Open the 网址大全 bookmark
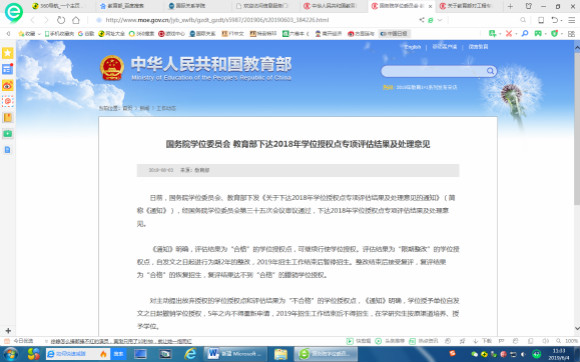 point(112,34)
